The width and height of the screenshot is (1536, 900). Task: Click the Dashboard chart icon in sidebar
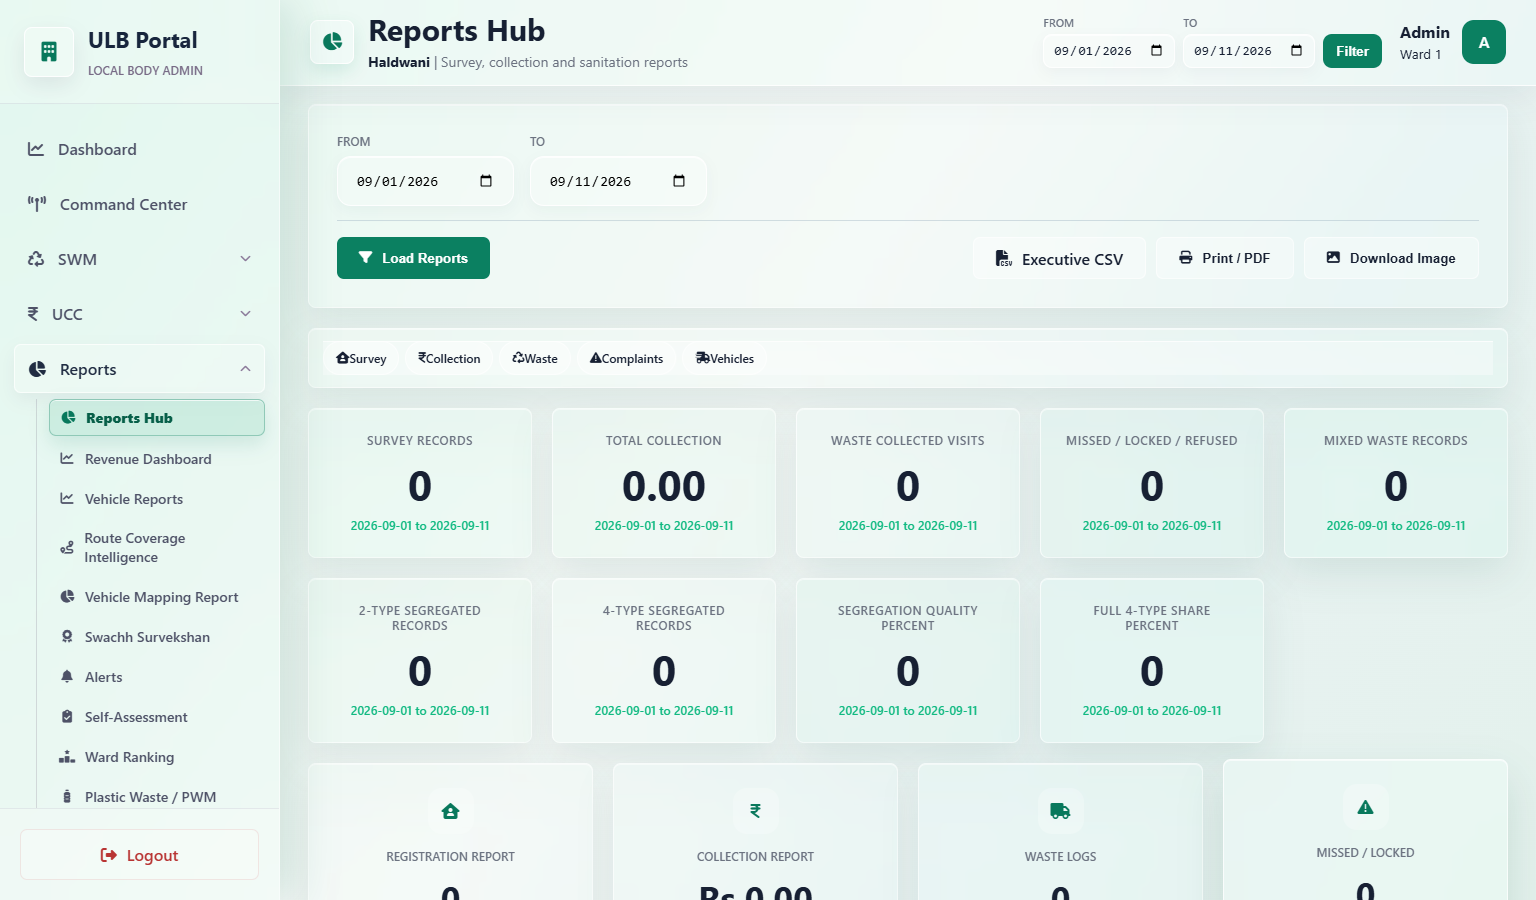pos(36,149)
